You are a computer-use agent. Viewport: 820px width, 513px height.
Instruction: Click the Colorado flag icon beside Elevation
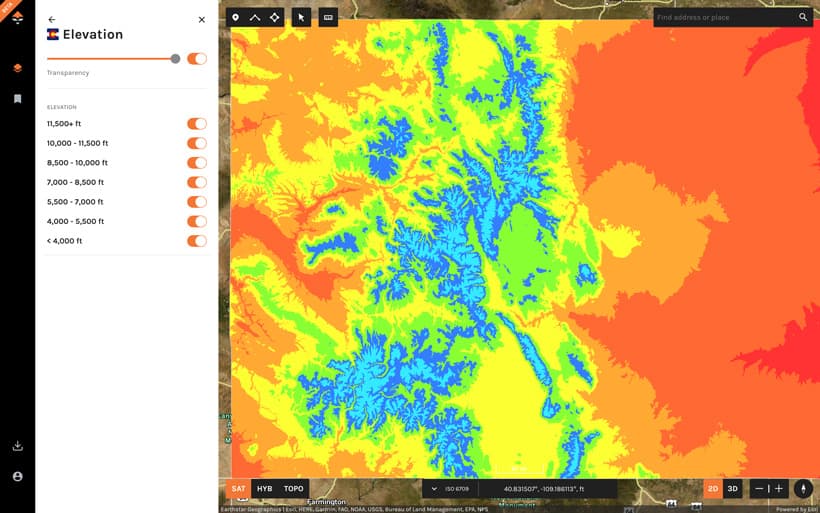pyautogui.click(x=53, y=35)
